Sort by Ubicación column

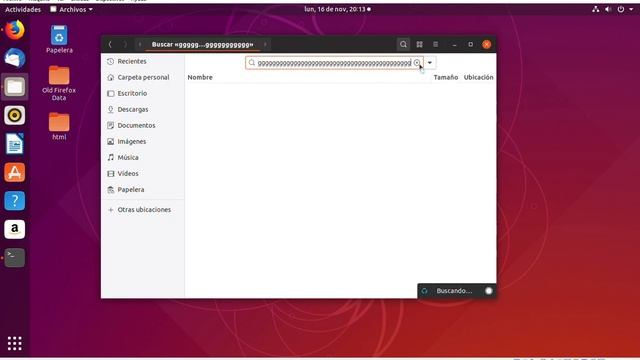point(478,77)
